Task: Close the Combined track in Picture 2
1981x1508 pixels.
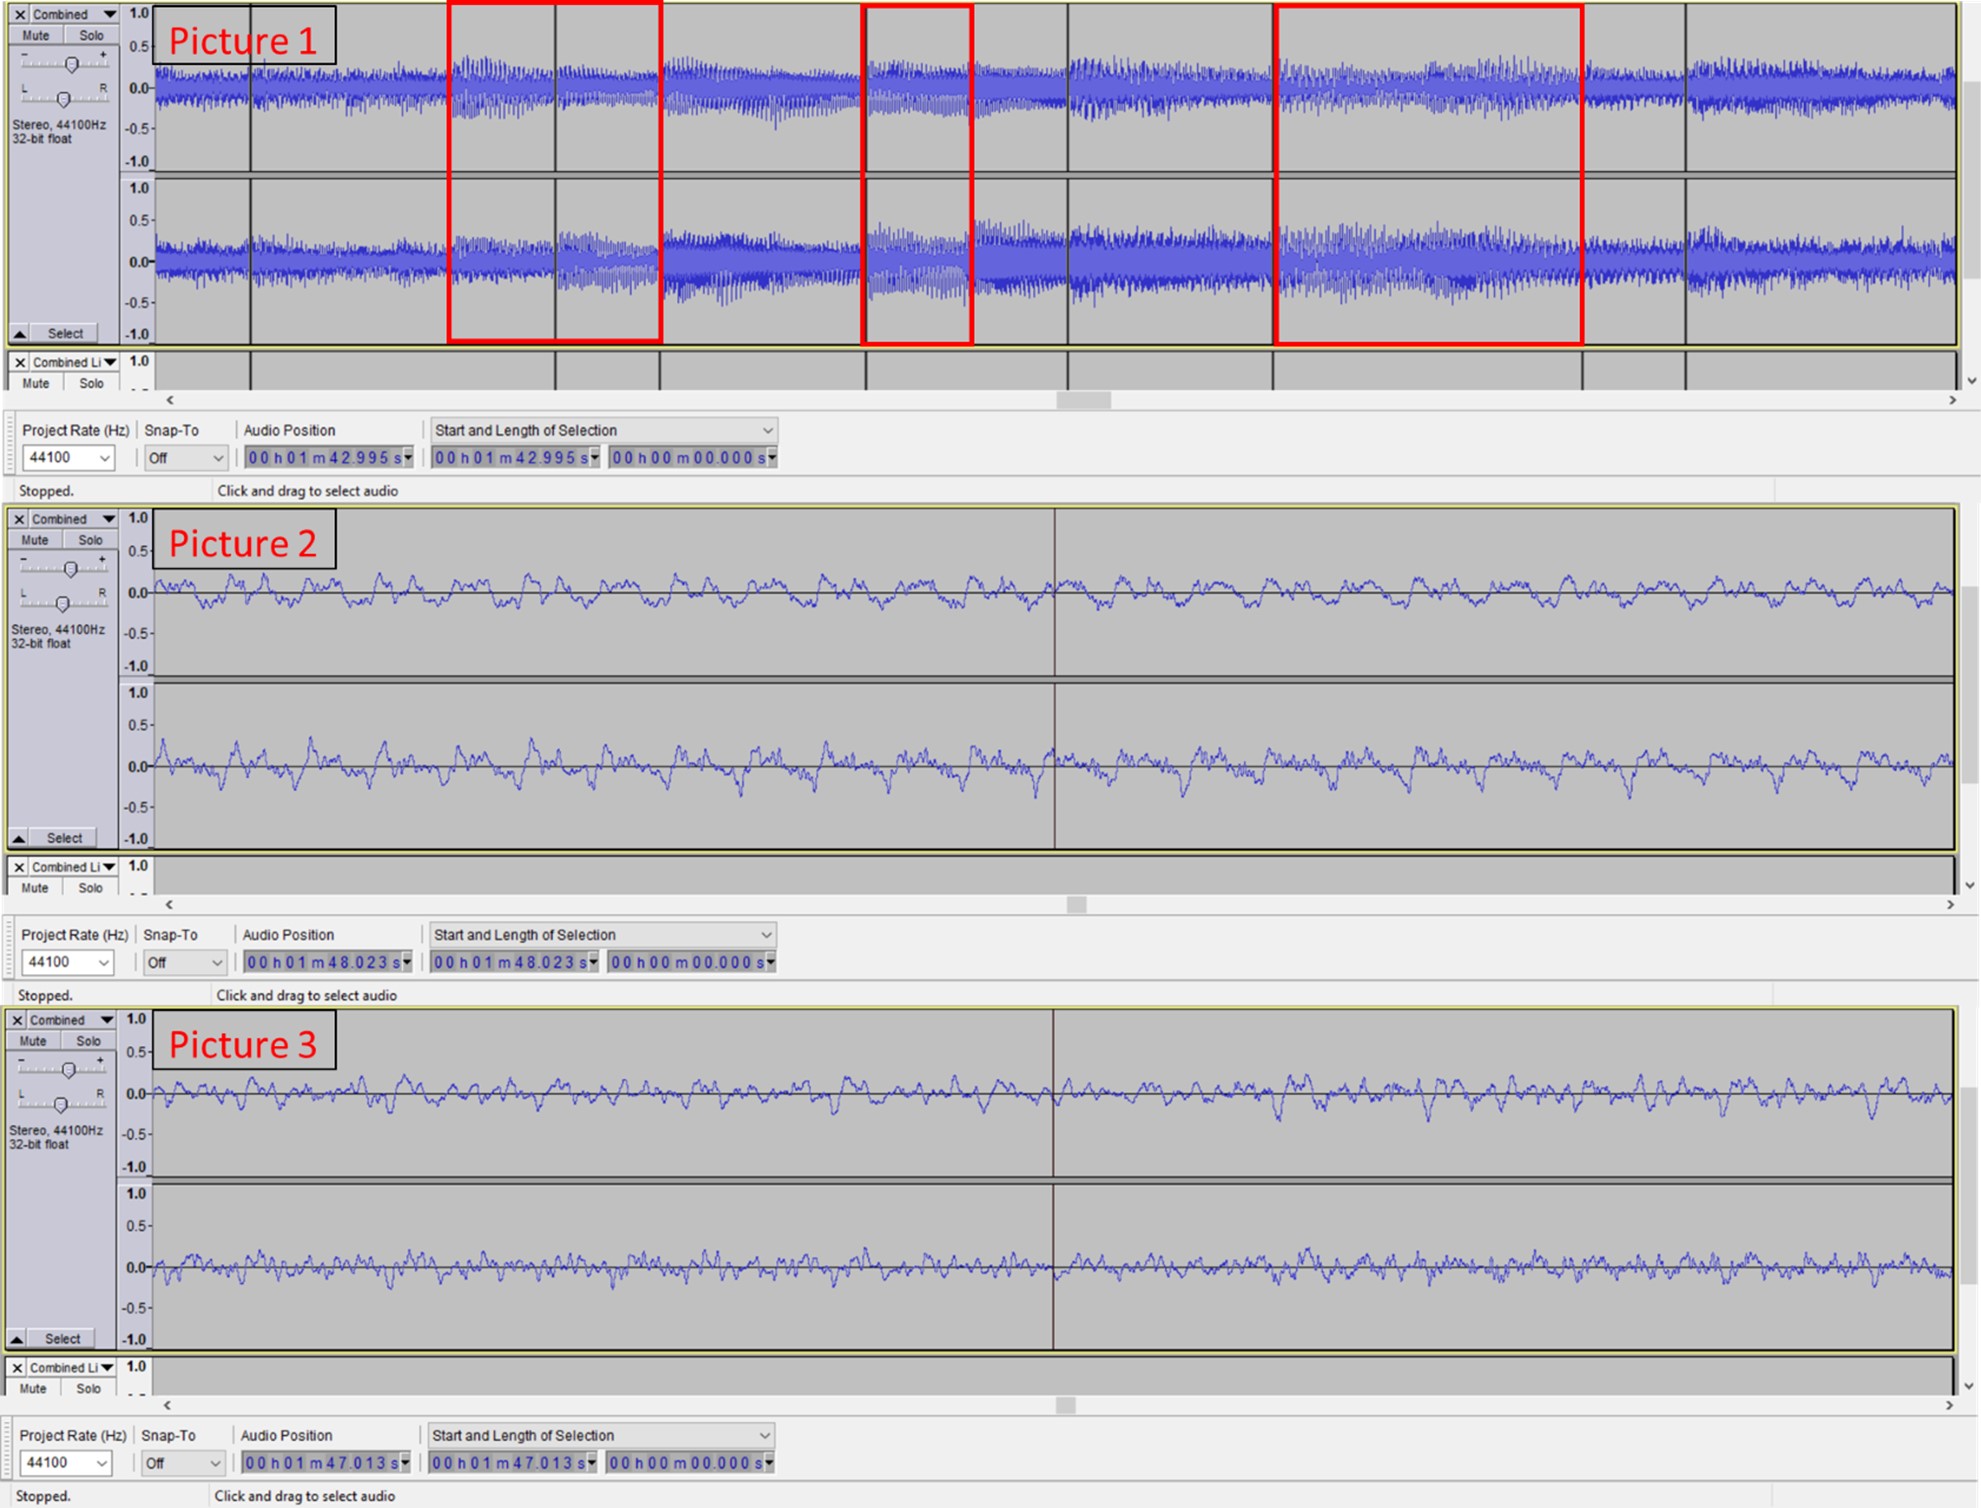Action: pos(19,519)
